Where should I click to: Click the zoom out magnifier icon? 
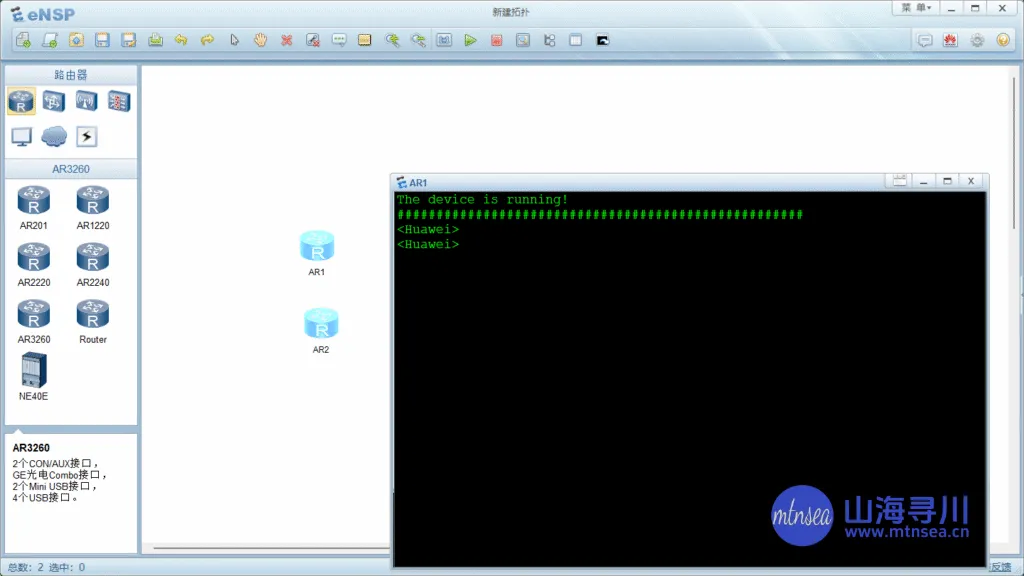point(418,40)
